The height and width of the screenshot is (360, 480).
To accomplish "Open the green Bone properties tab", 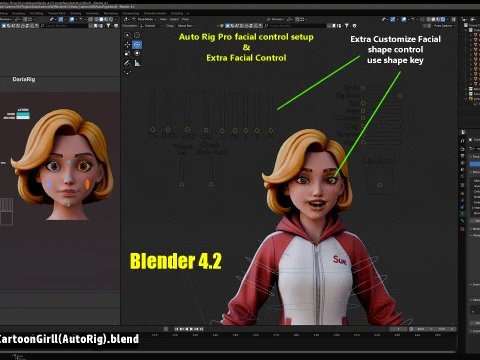I will 462,221.
